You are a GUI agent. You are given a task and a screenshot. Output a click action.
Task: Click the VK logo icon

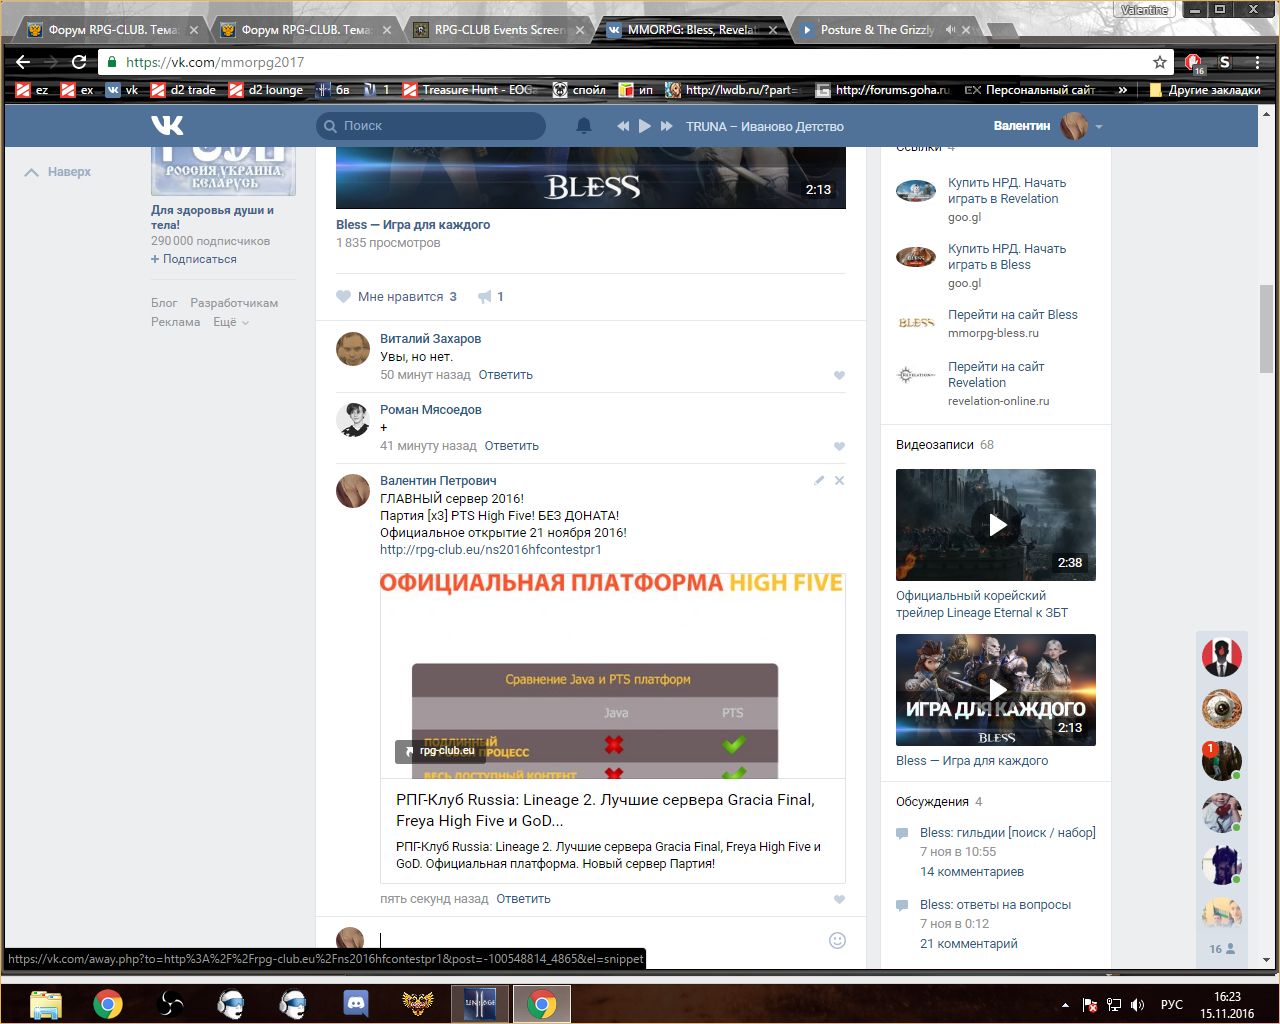[168, 126]
